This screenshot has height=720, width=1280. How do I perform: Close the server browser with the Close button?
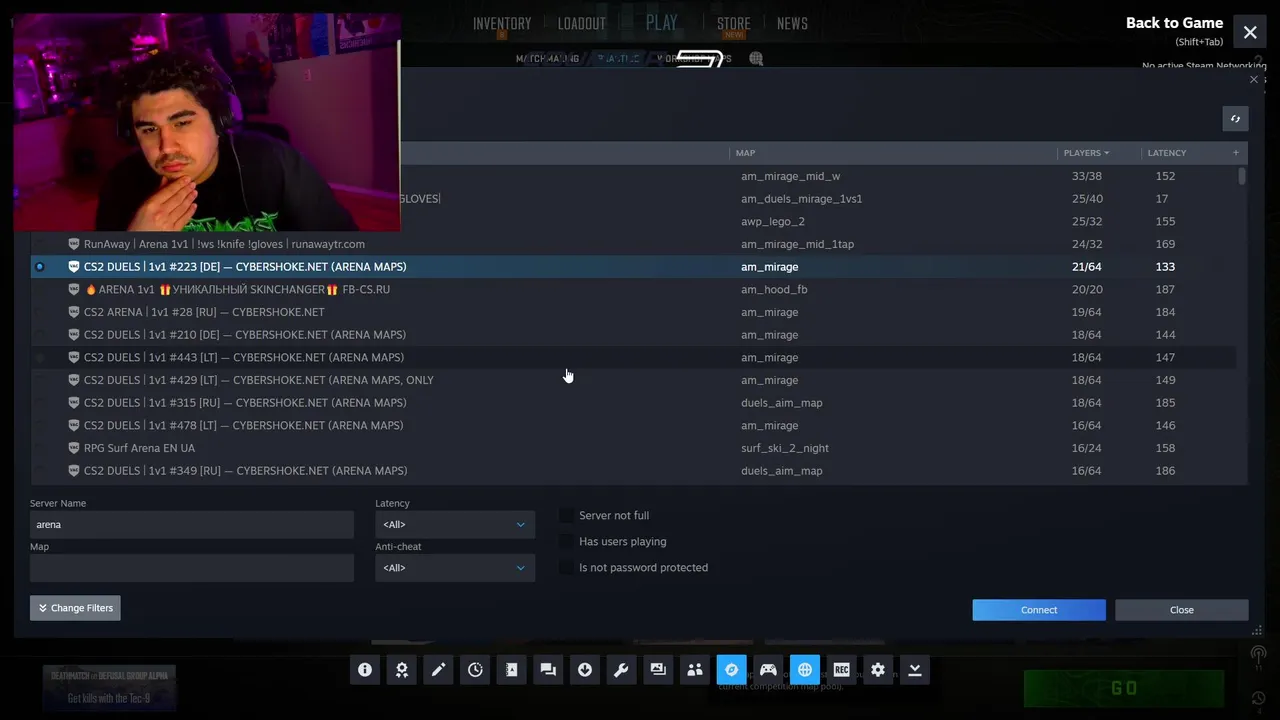[x=1182, y=610]
